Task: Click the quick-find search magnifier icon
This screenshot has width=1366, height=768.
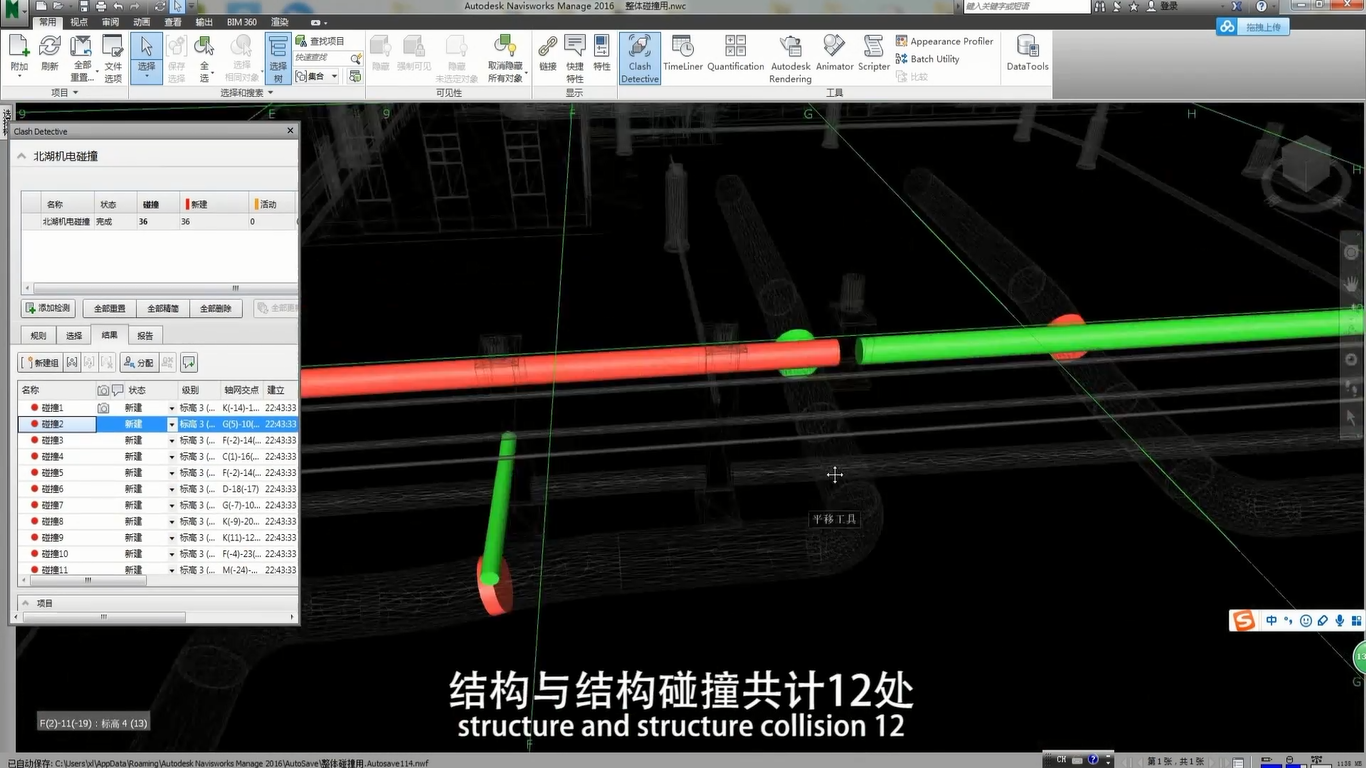Action: click(x=355, y=59)
